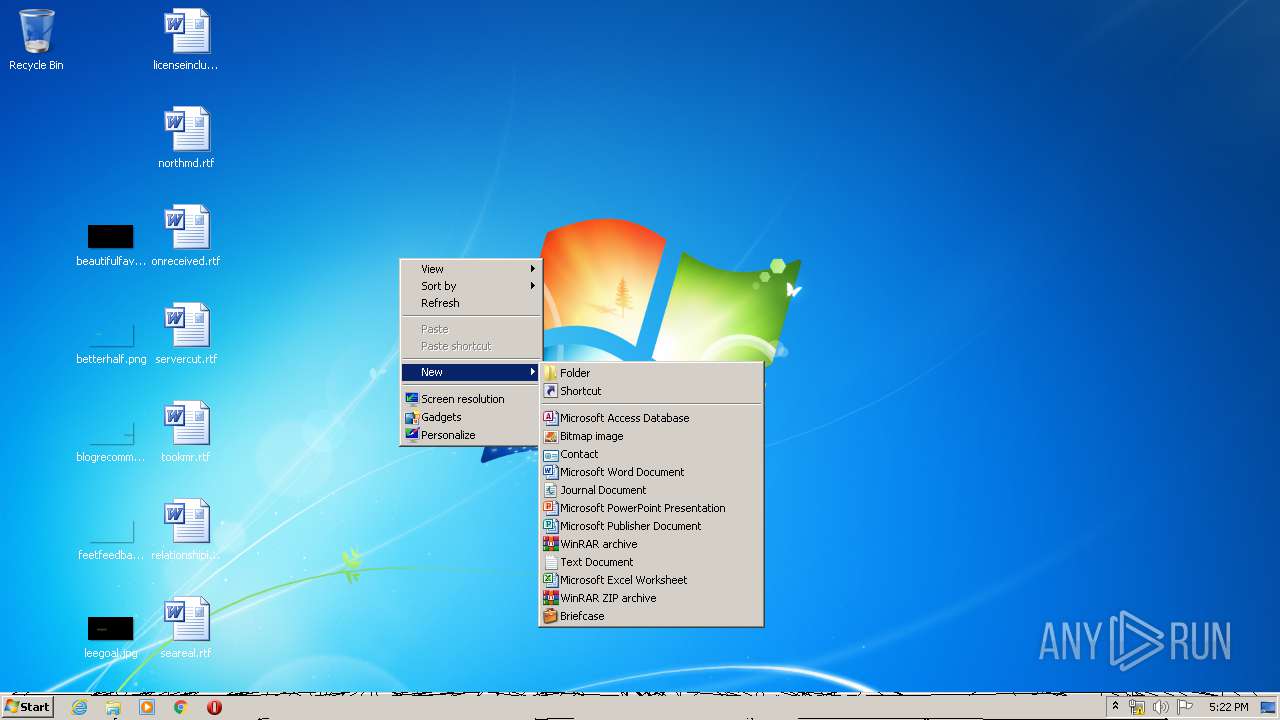Viewport: 1280px width, 720px height.
Task: Select the servercut.rtf file icon
Action: [186, 334]
